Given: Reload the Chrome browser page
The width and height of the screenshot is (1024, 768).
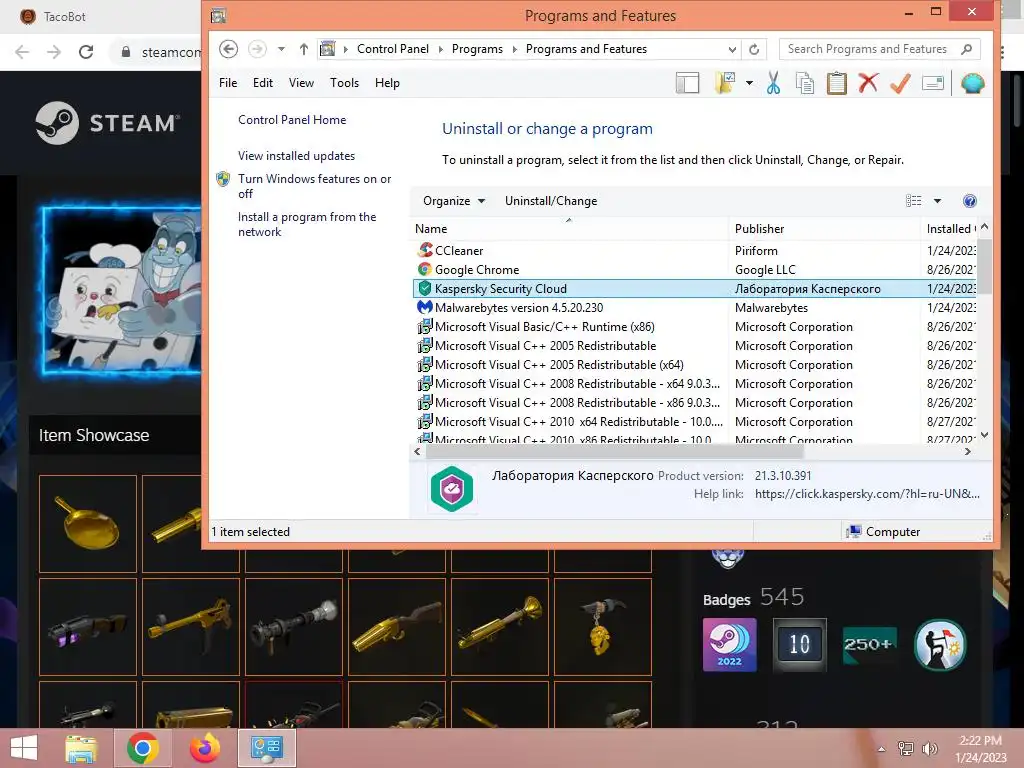Looking at the screenshot, I should (86, 52).
